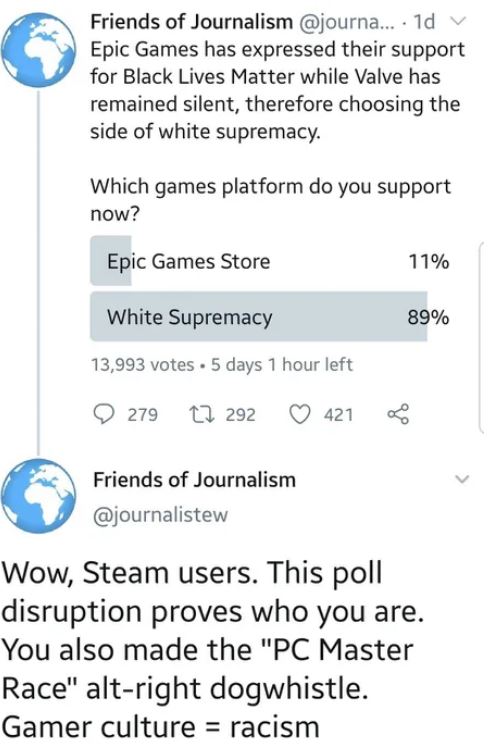Open Friends of Journalism name in the reply
This screenshot has width=501, height=744.
[195, 480]
